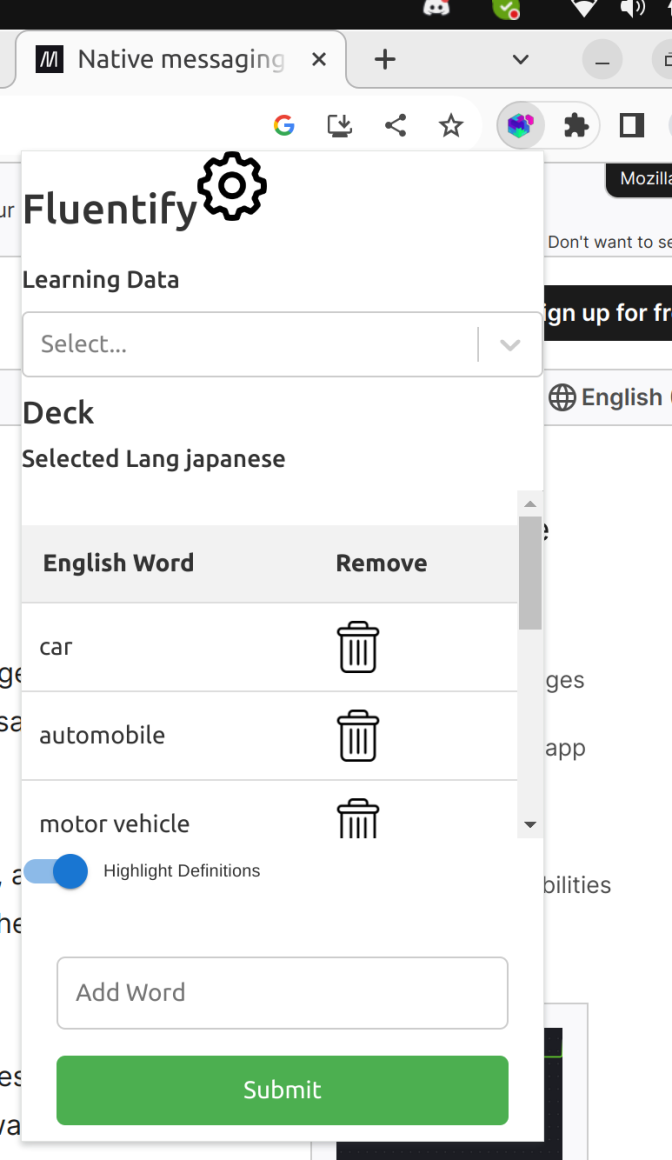Open a new browser tab
The width and height of the screenshot is (672, 1160).
click(x=385, y=60)
